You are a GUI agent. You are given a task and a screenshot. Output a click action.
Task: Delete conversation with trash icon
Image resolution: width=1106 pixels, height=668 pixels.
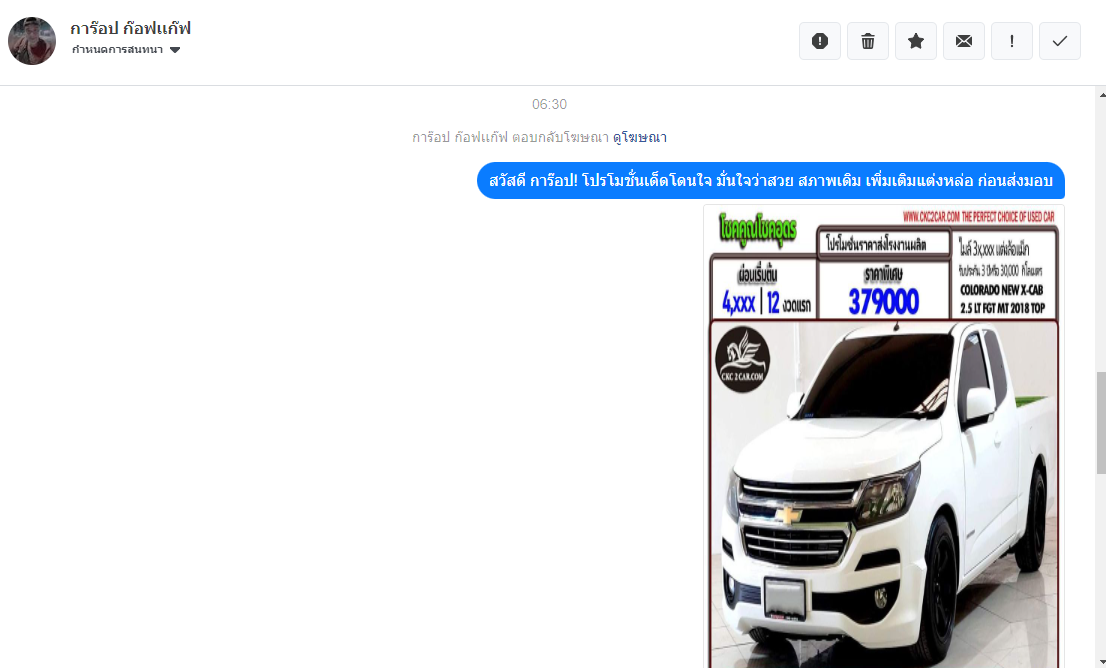click(868, 41)
